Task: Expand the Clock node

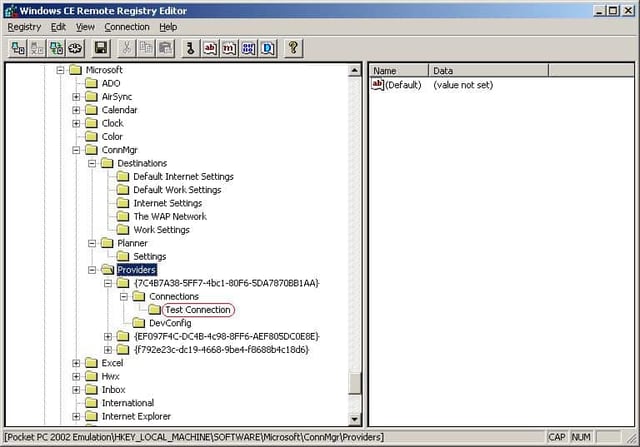Action: pyautogui.click(x=76, y=123)
